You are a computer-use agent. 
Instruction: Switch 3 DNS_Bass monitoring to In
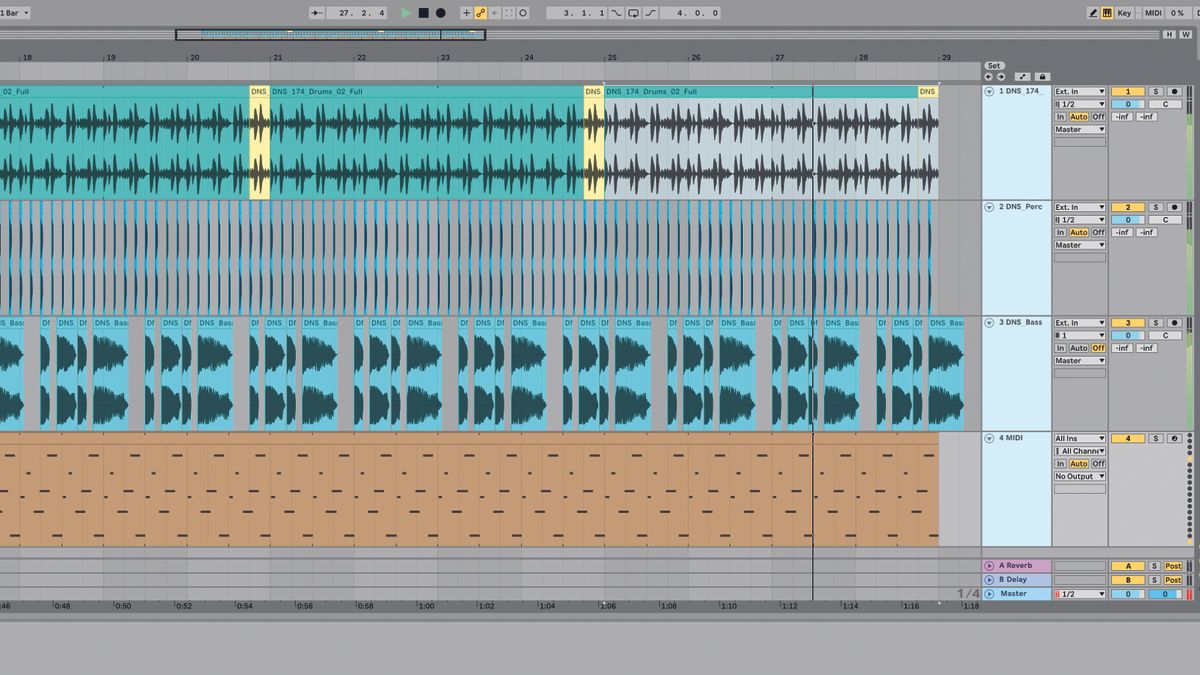point(1060,348)
